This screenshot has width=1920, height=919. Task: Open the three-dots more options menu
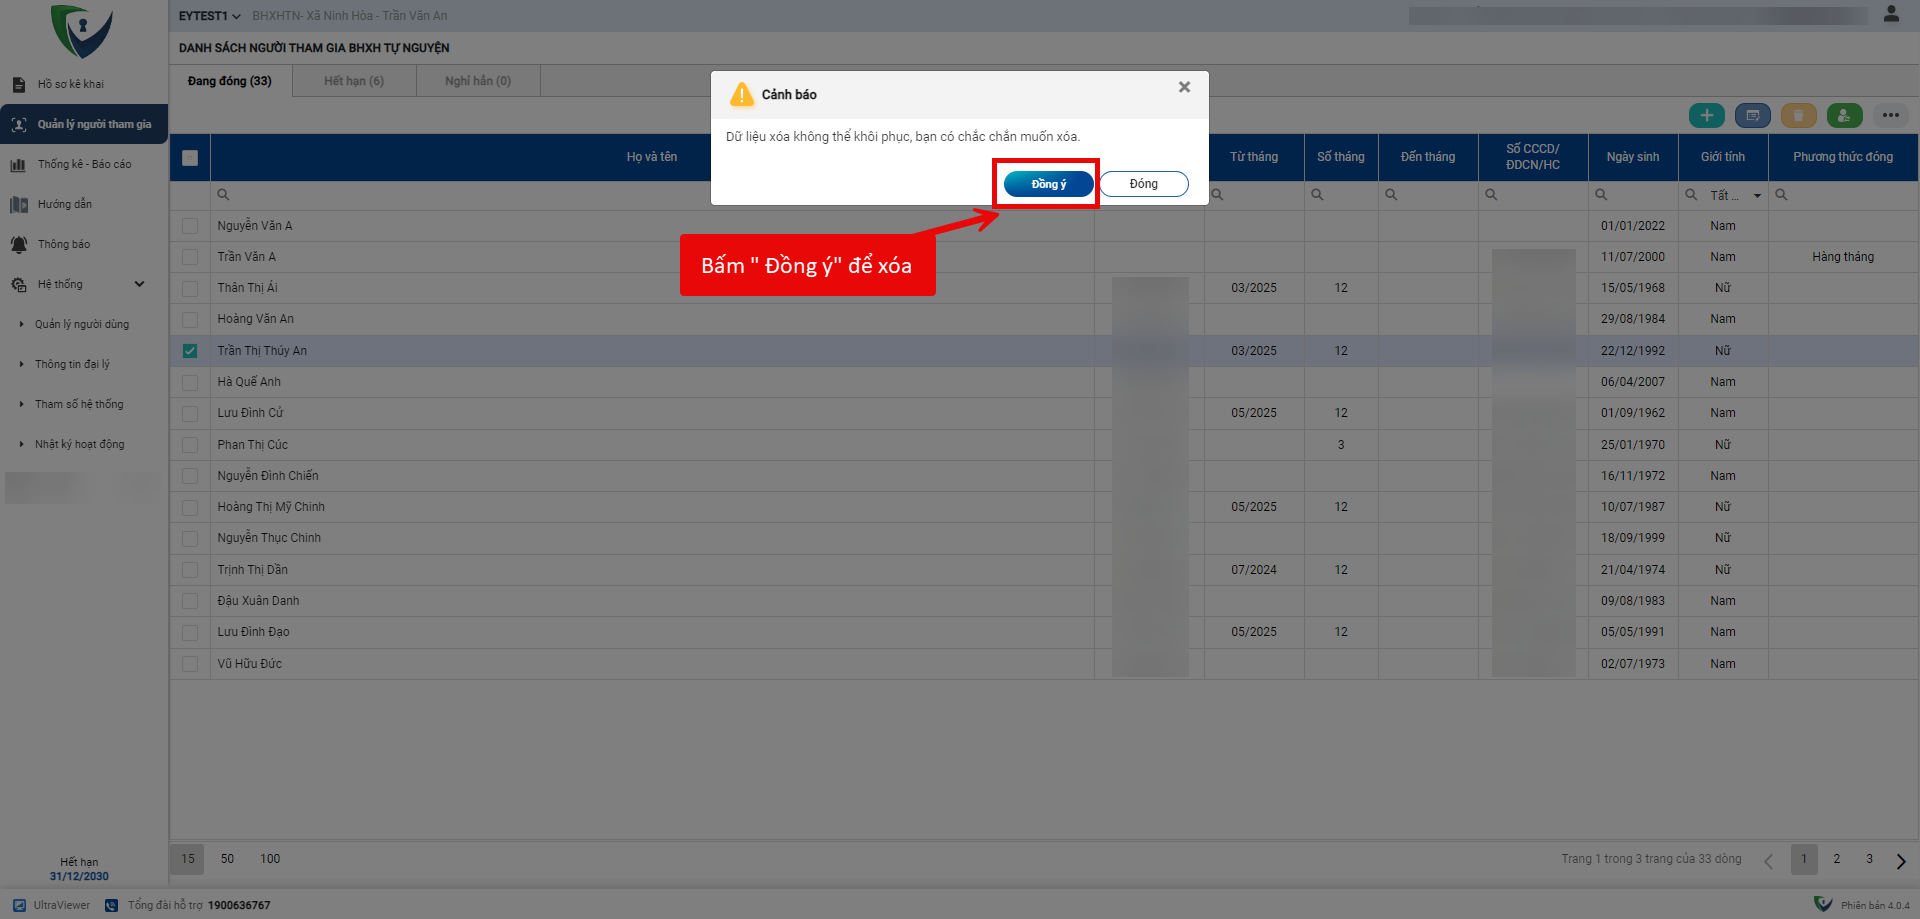point(1890,116)
